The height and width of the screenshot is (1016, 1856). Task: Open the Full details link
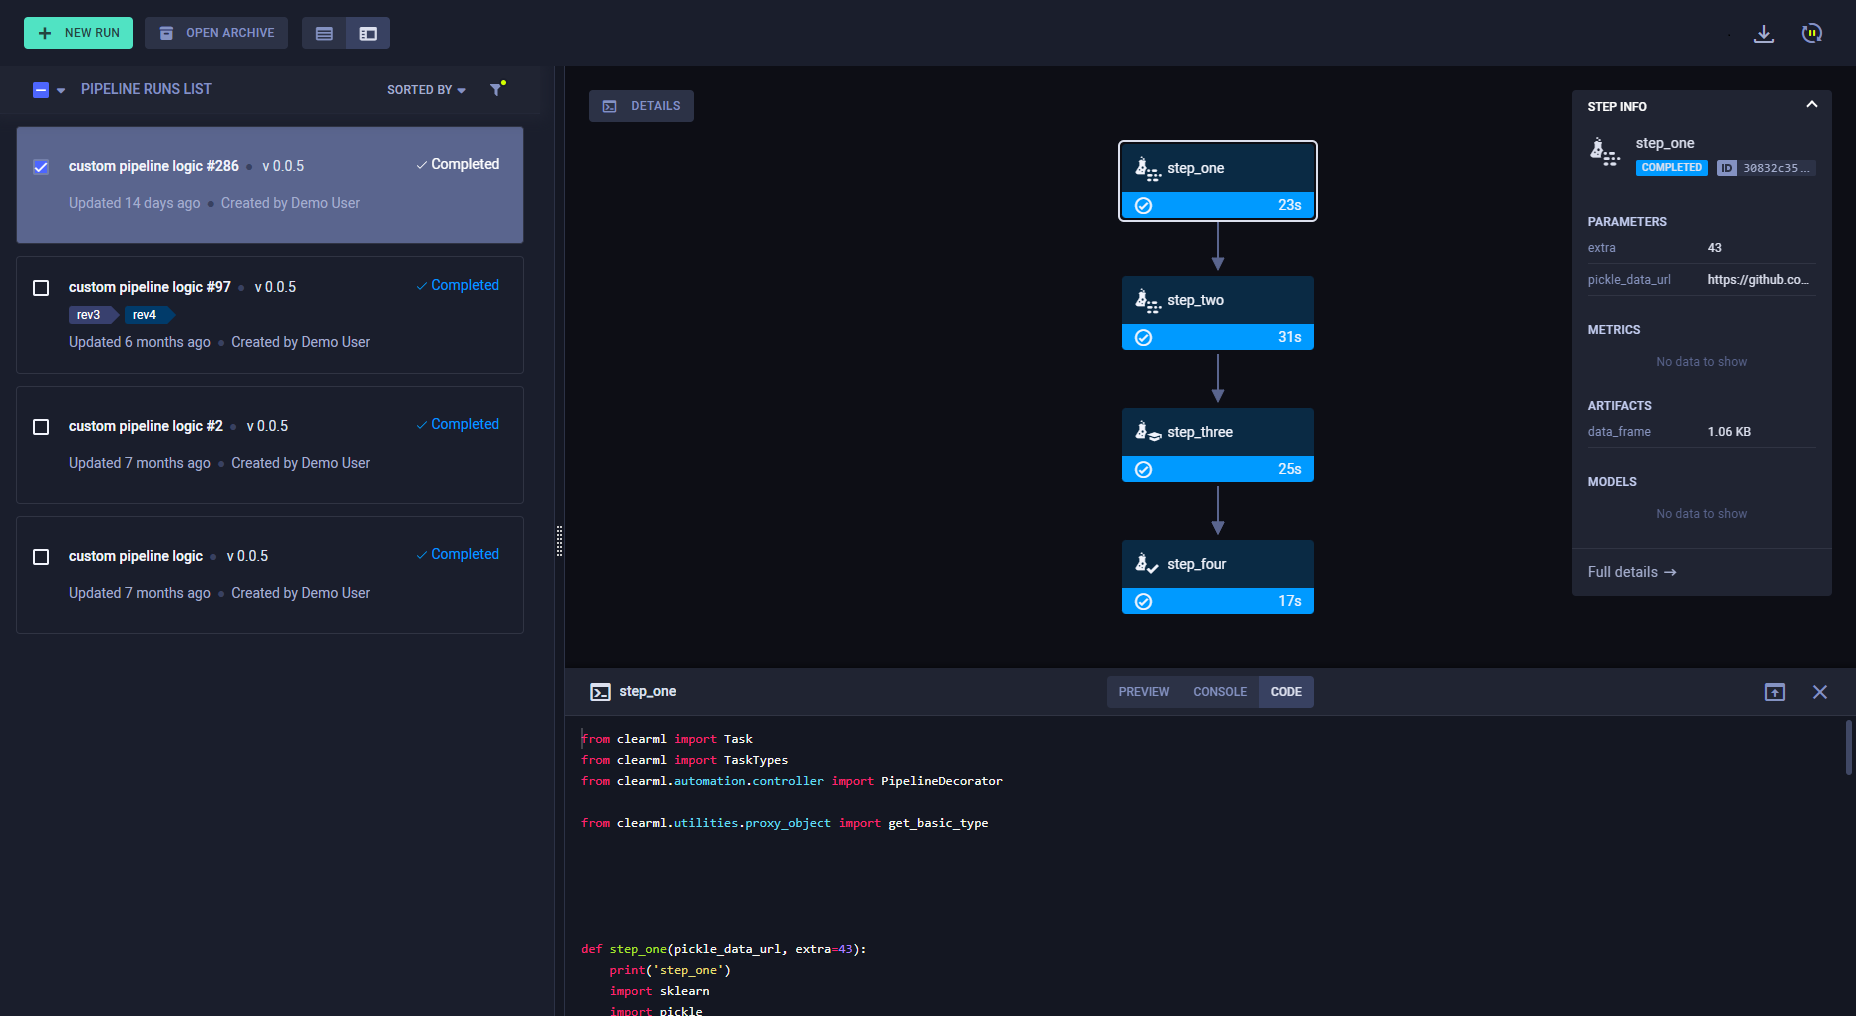click(x=1631, y=572)
